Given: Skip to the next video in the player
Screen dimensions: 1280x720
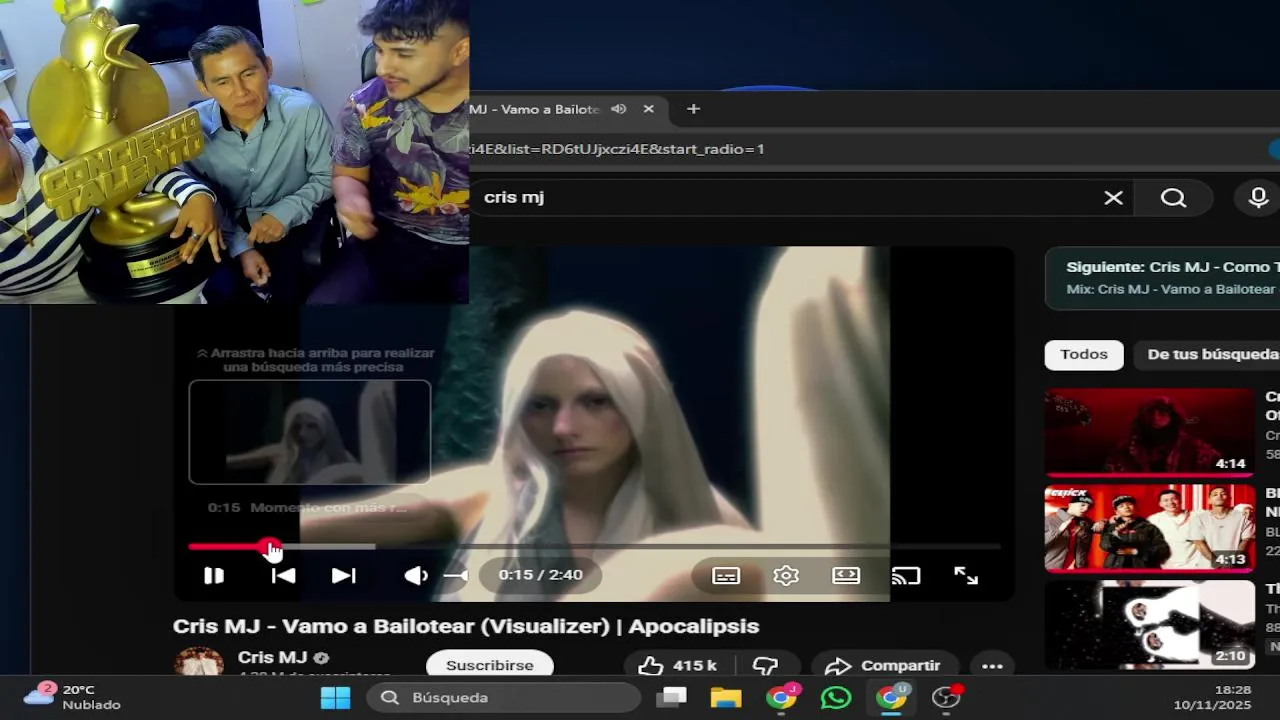Looking at the screenshot, I should tap(343, 575).
